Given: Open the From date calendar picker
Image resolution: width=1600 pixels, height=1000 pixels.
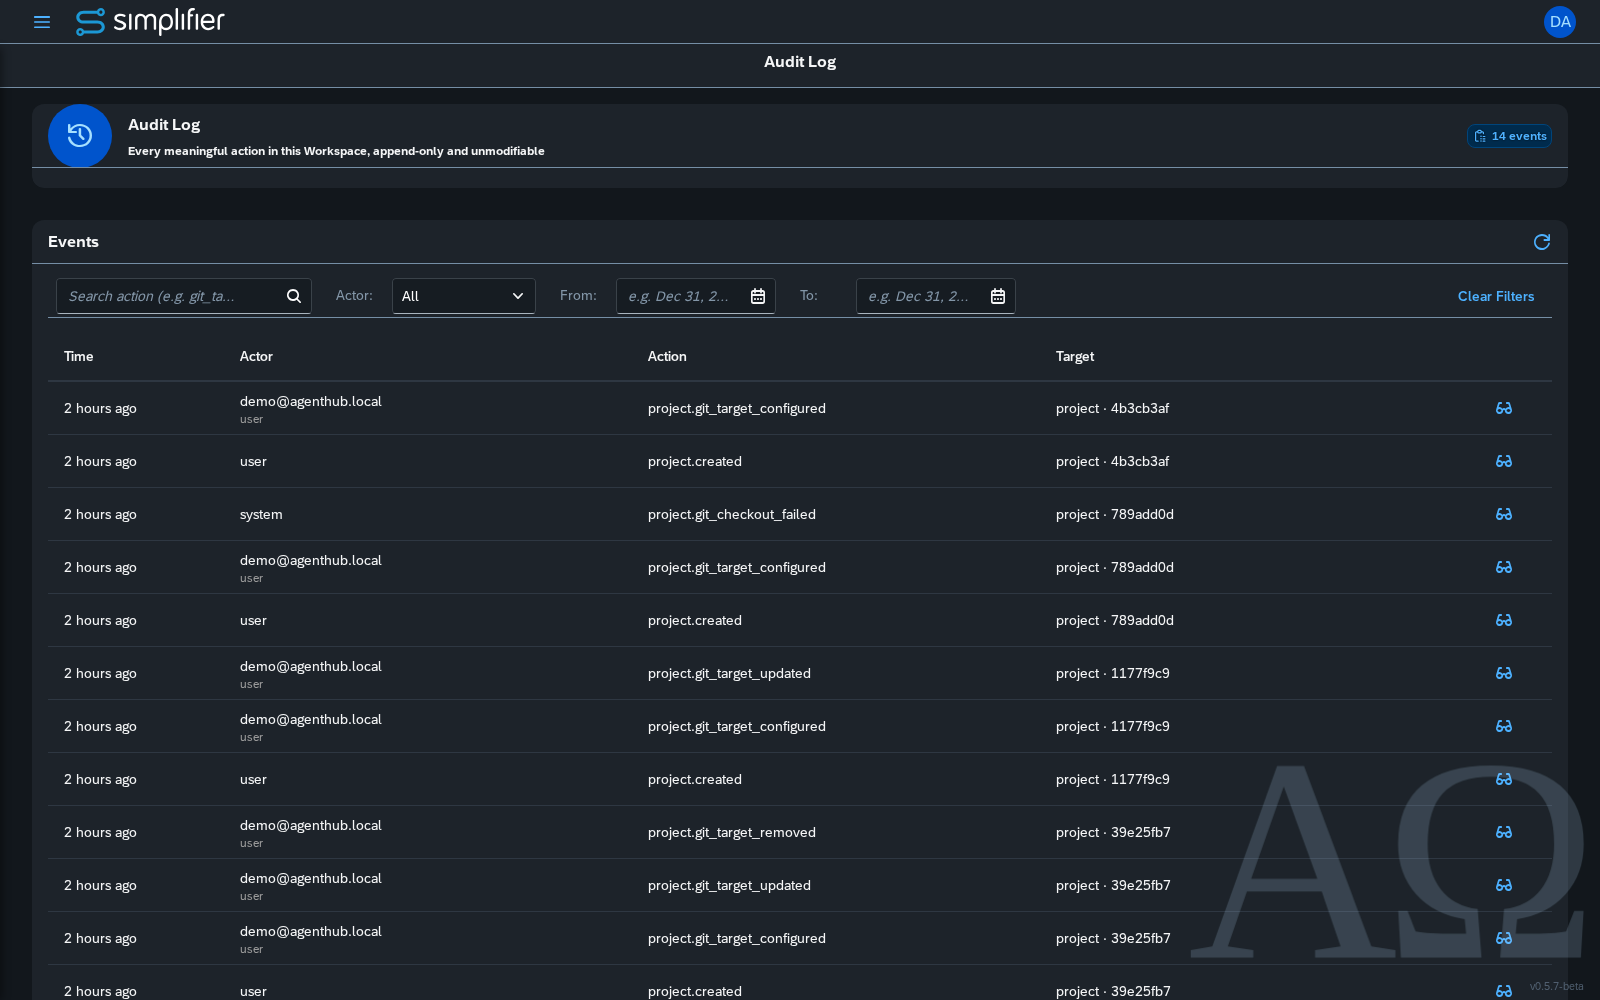Looking at the screenshot, I should (x=758, y=296).
